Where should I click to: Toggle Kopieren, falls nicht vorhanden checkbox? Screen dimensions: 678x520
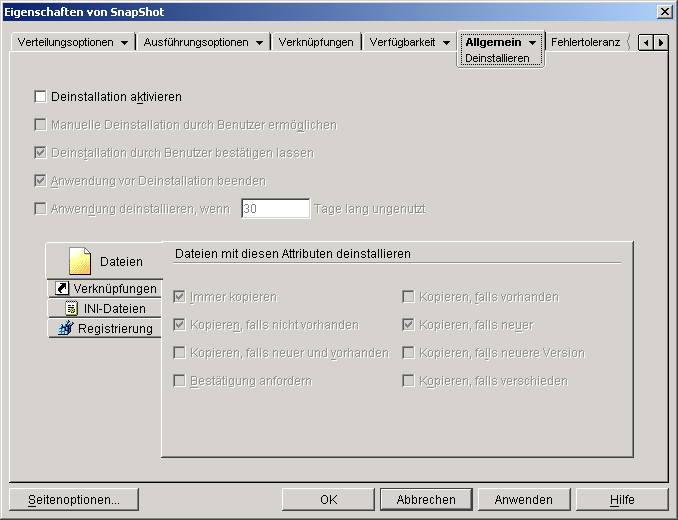(x=179, y=325)
